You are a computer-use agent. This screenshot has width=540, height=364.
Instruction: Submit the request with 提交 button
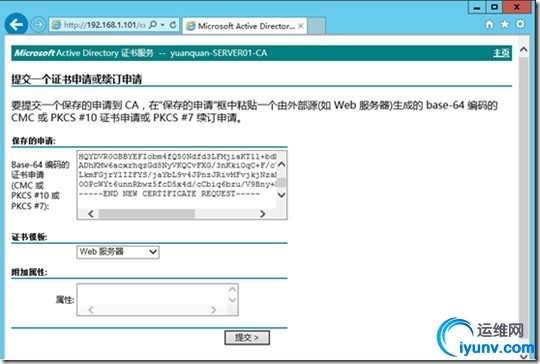click(247, 338)
